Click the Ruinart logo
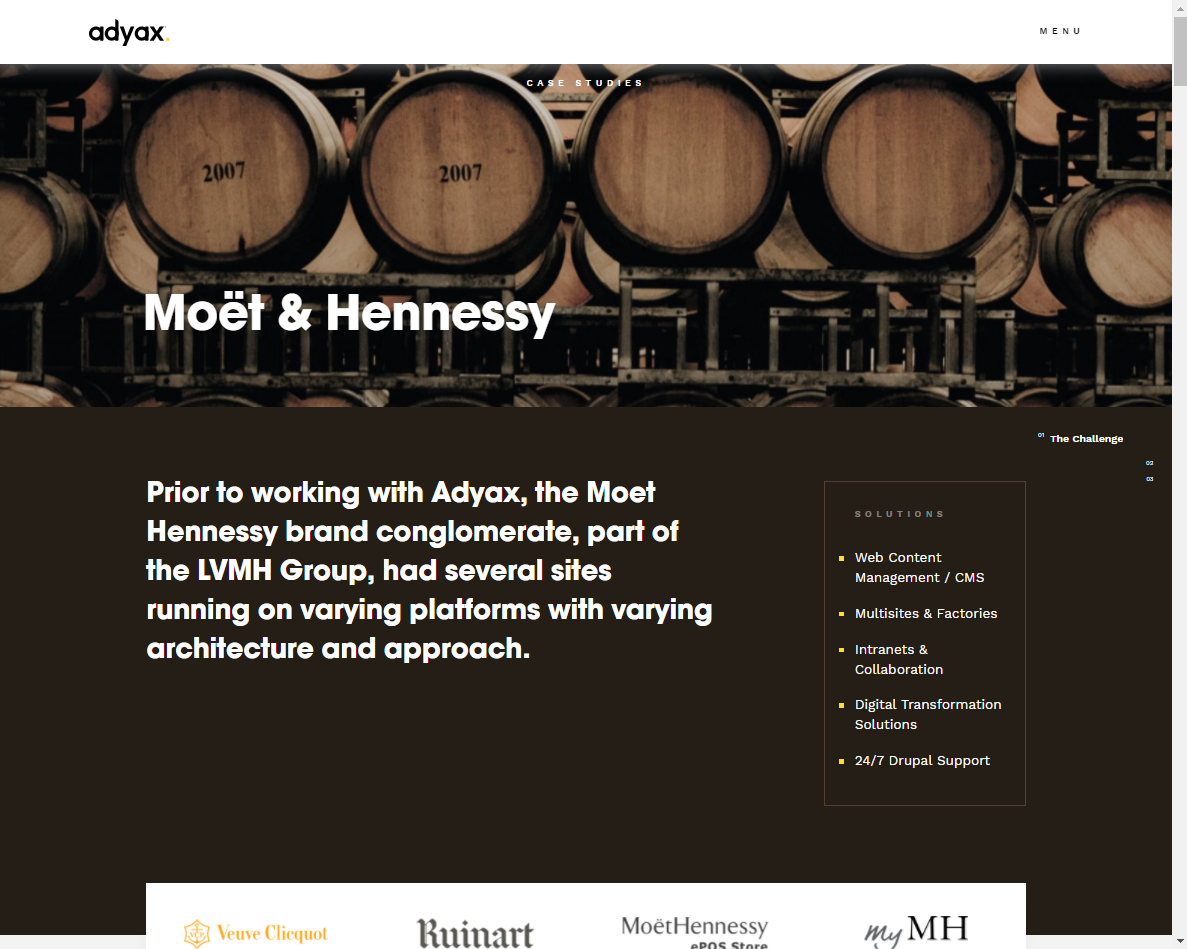 [x=475, y=933]
